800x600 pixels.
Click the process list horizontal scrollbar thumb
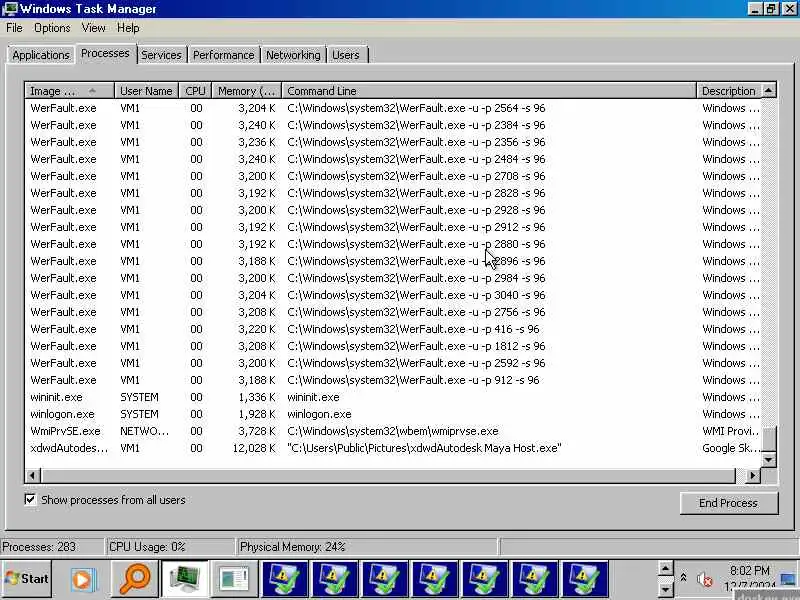pos(388,476)
